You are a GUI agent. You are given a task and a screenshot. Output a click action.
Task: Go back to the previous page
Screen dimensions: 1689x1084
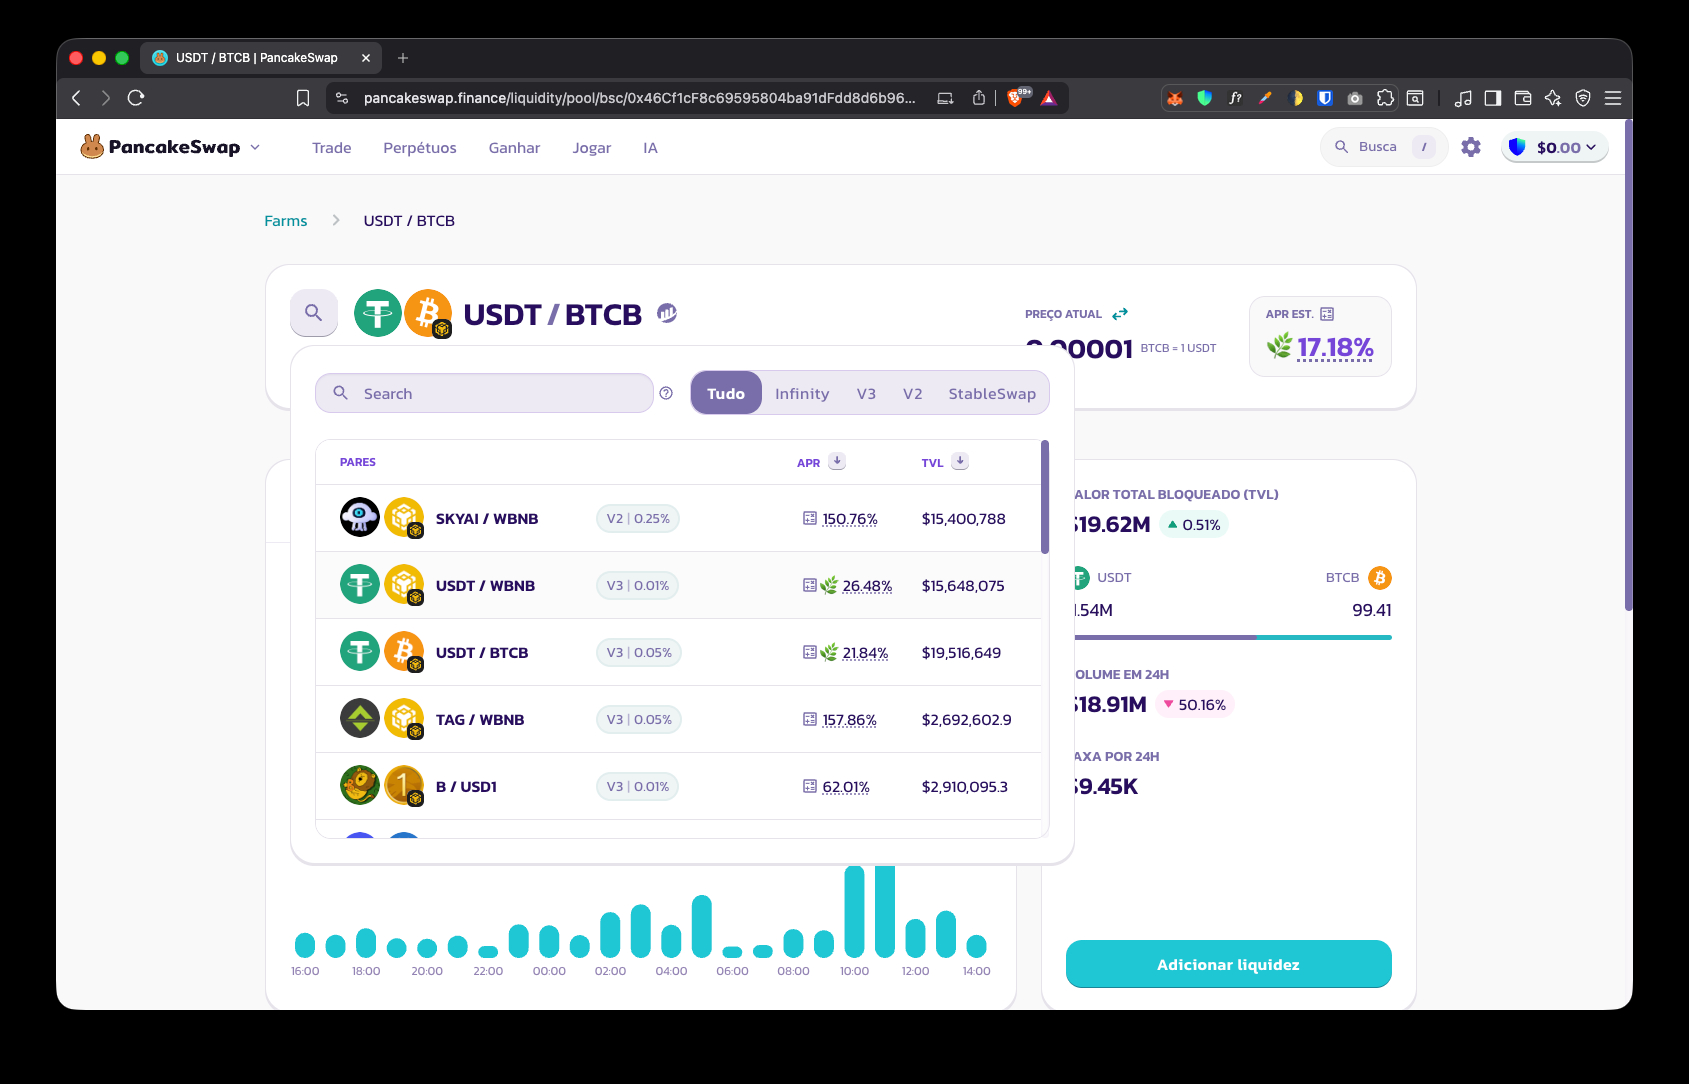coord(76,98)
